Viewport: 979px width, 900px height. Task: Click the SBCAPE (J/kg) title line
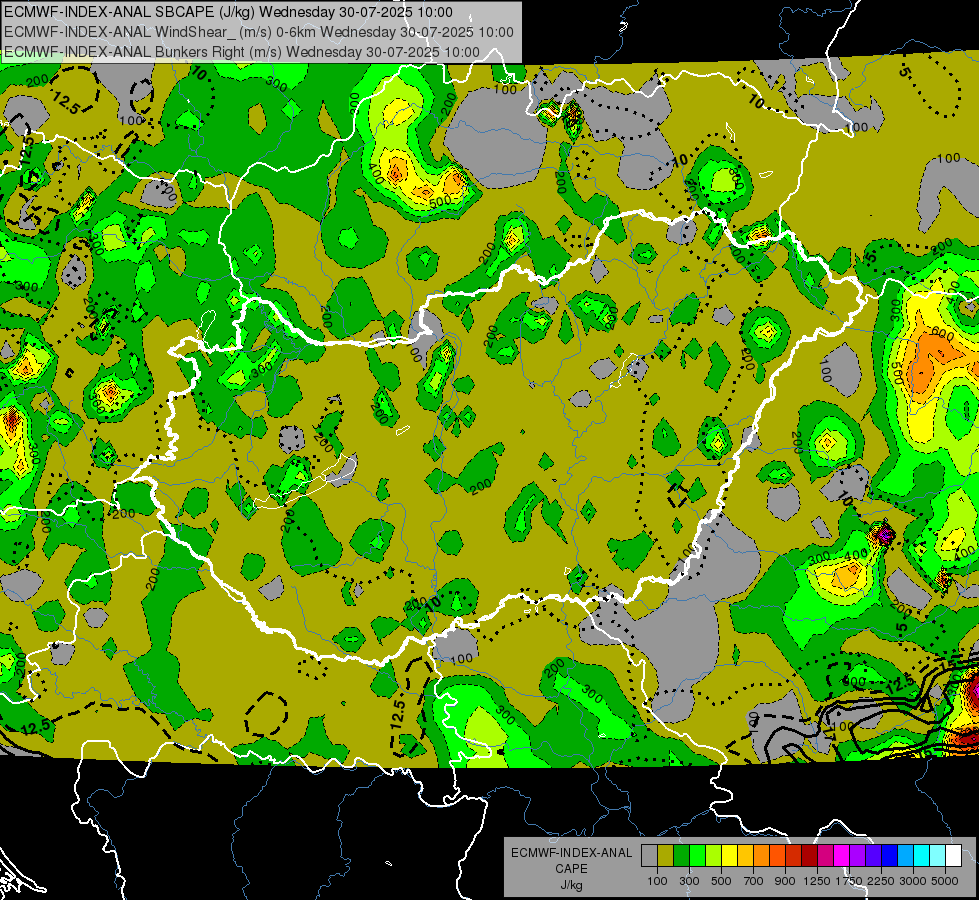(228, 12)
